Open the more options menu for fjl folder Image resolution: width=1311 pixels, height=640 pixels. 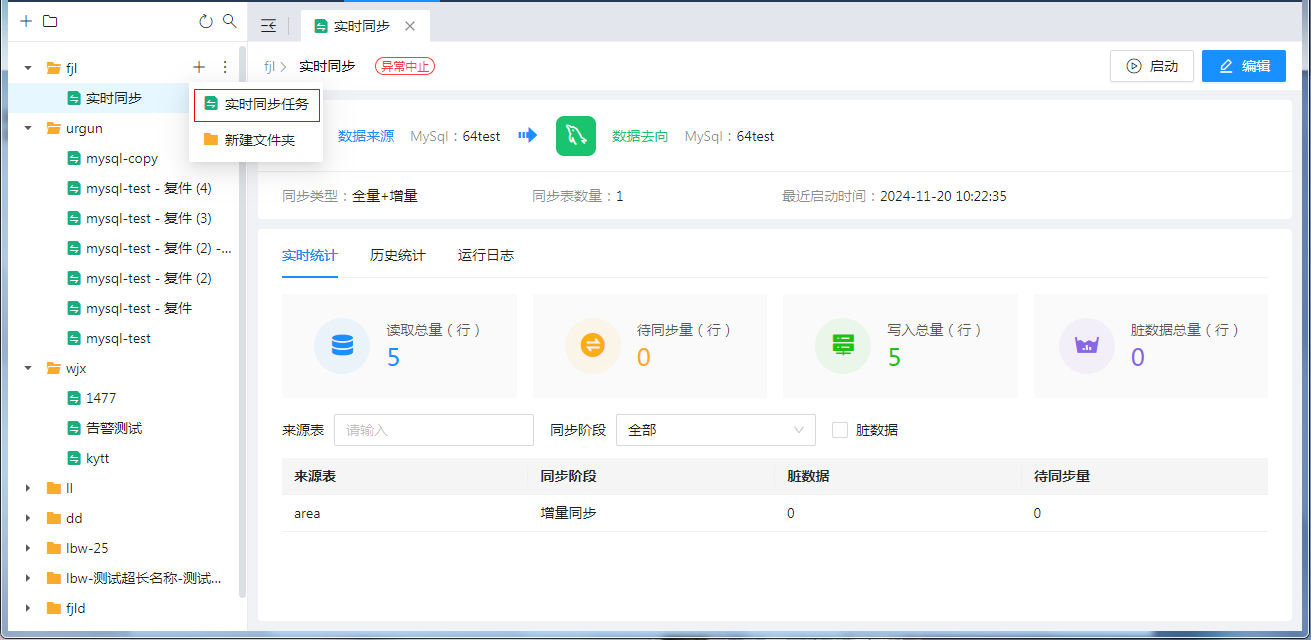225,67
